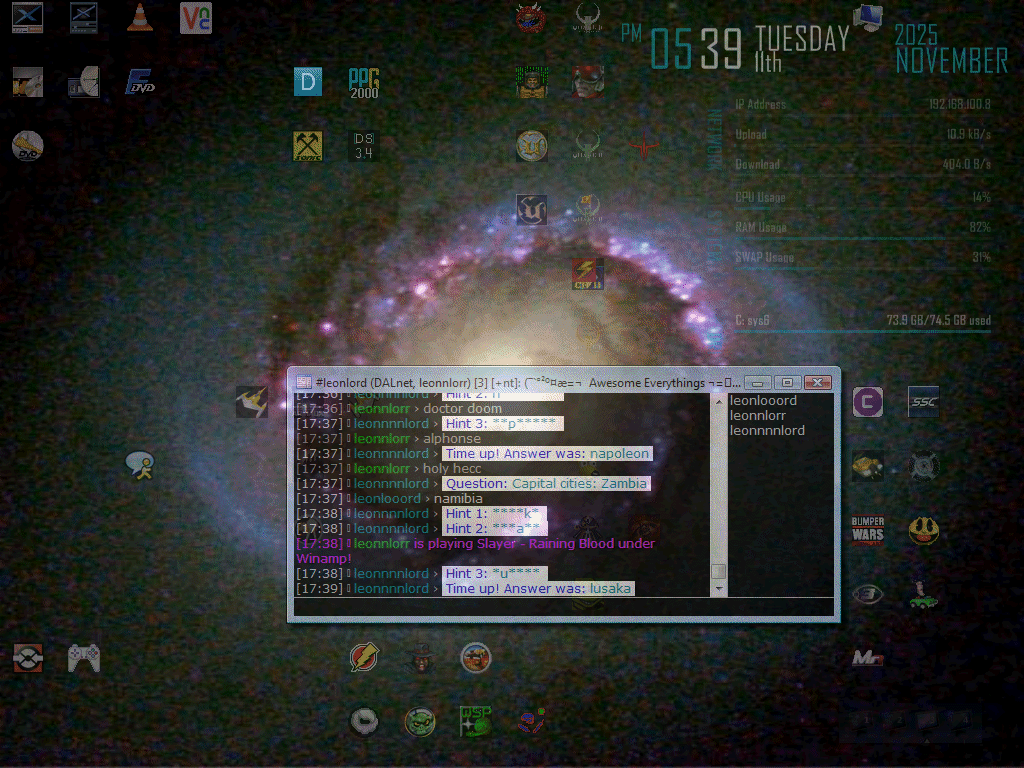
Task: Maximize the #leonlord channel window
Action: (x=788, y=382)
